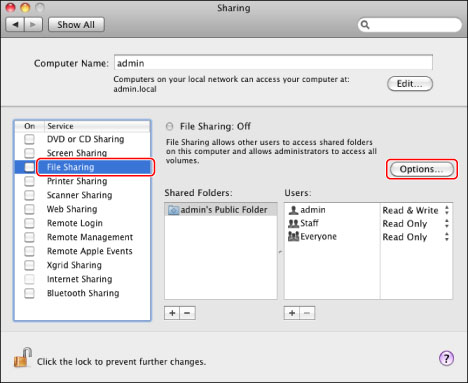The width and height of the screenshot is (468, 383).
Task: Turn on the Remote Login checkbox
Action: tap(29, 223)
